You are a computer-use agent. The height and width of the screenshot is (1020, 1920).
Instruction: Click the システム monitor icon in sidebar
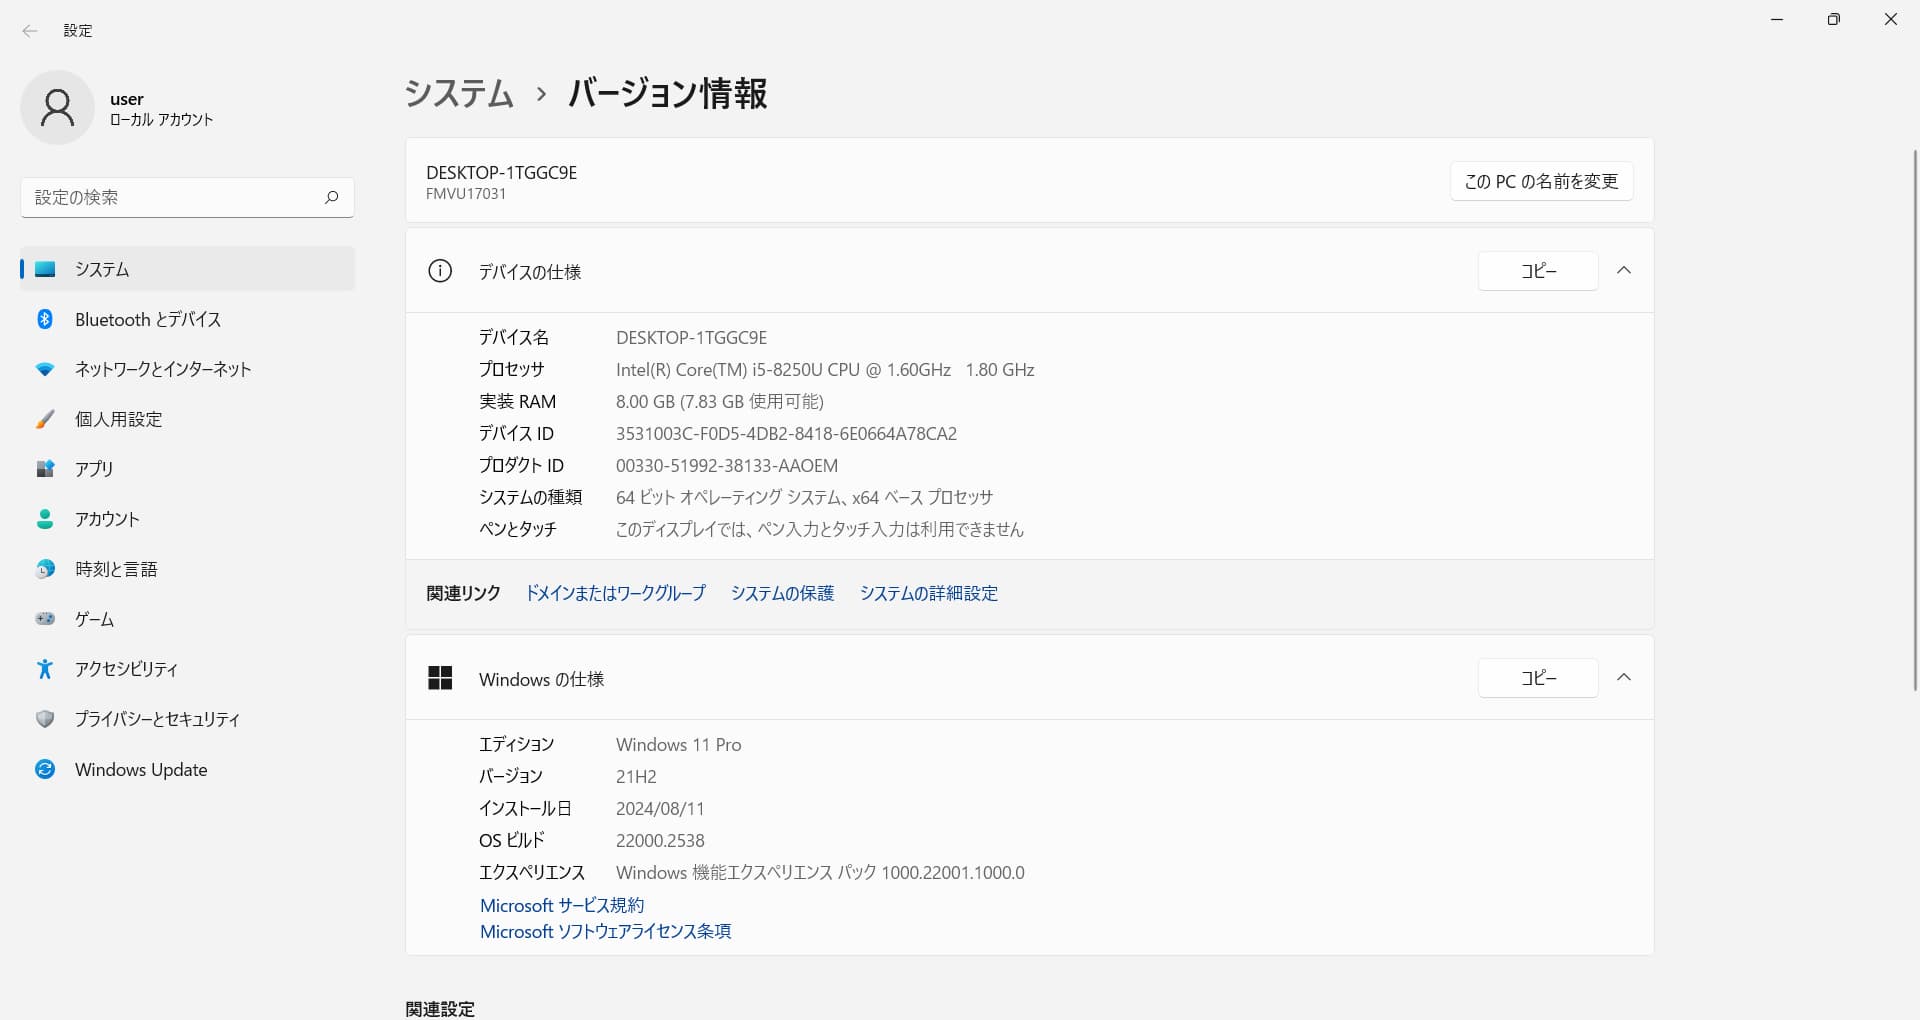45,269
